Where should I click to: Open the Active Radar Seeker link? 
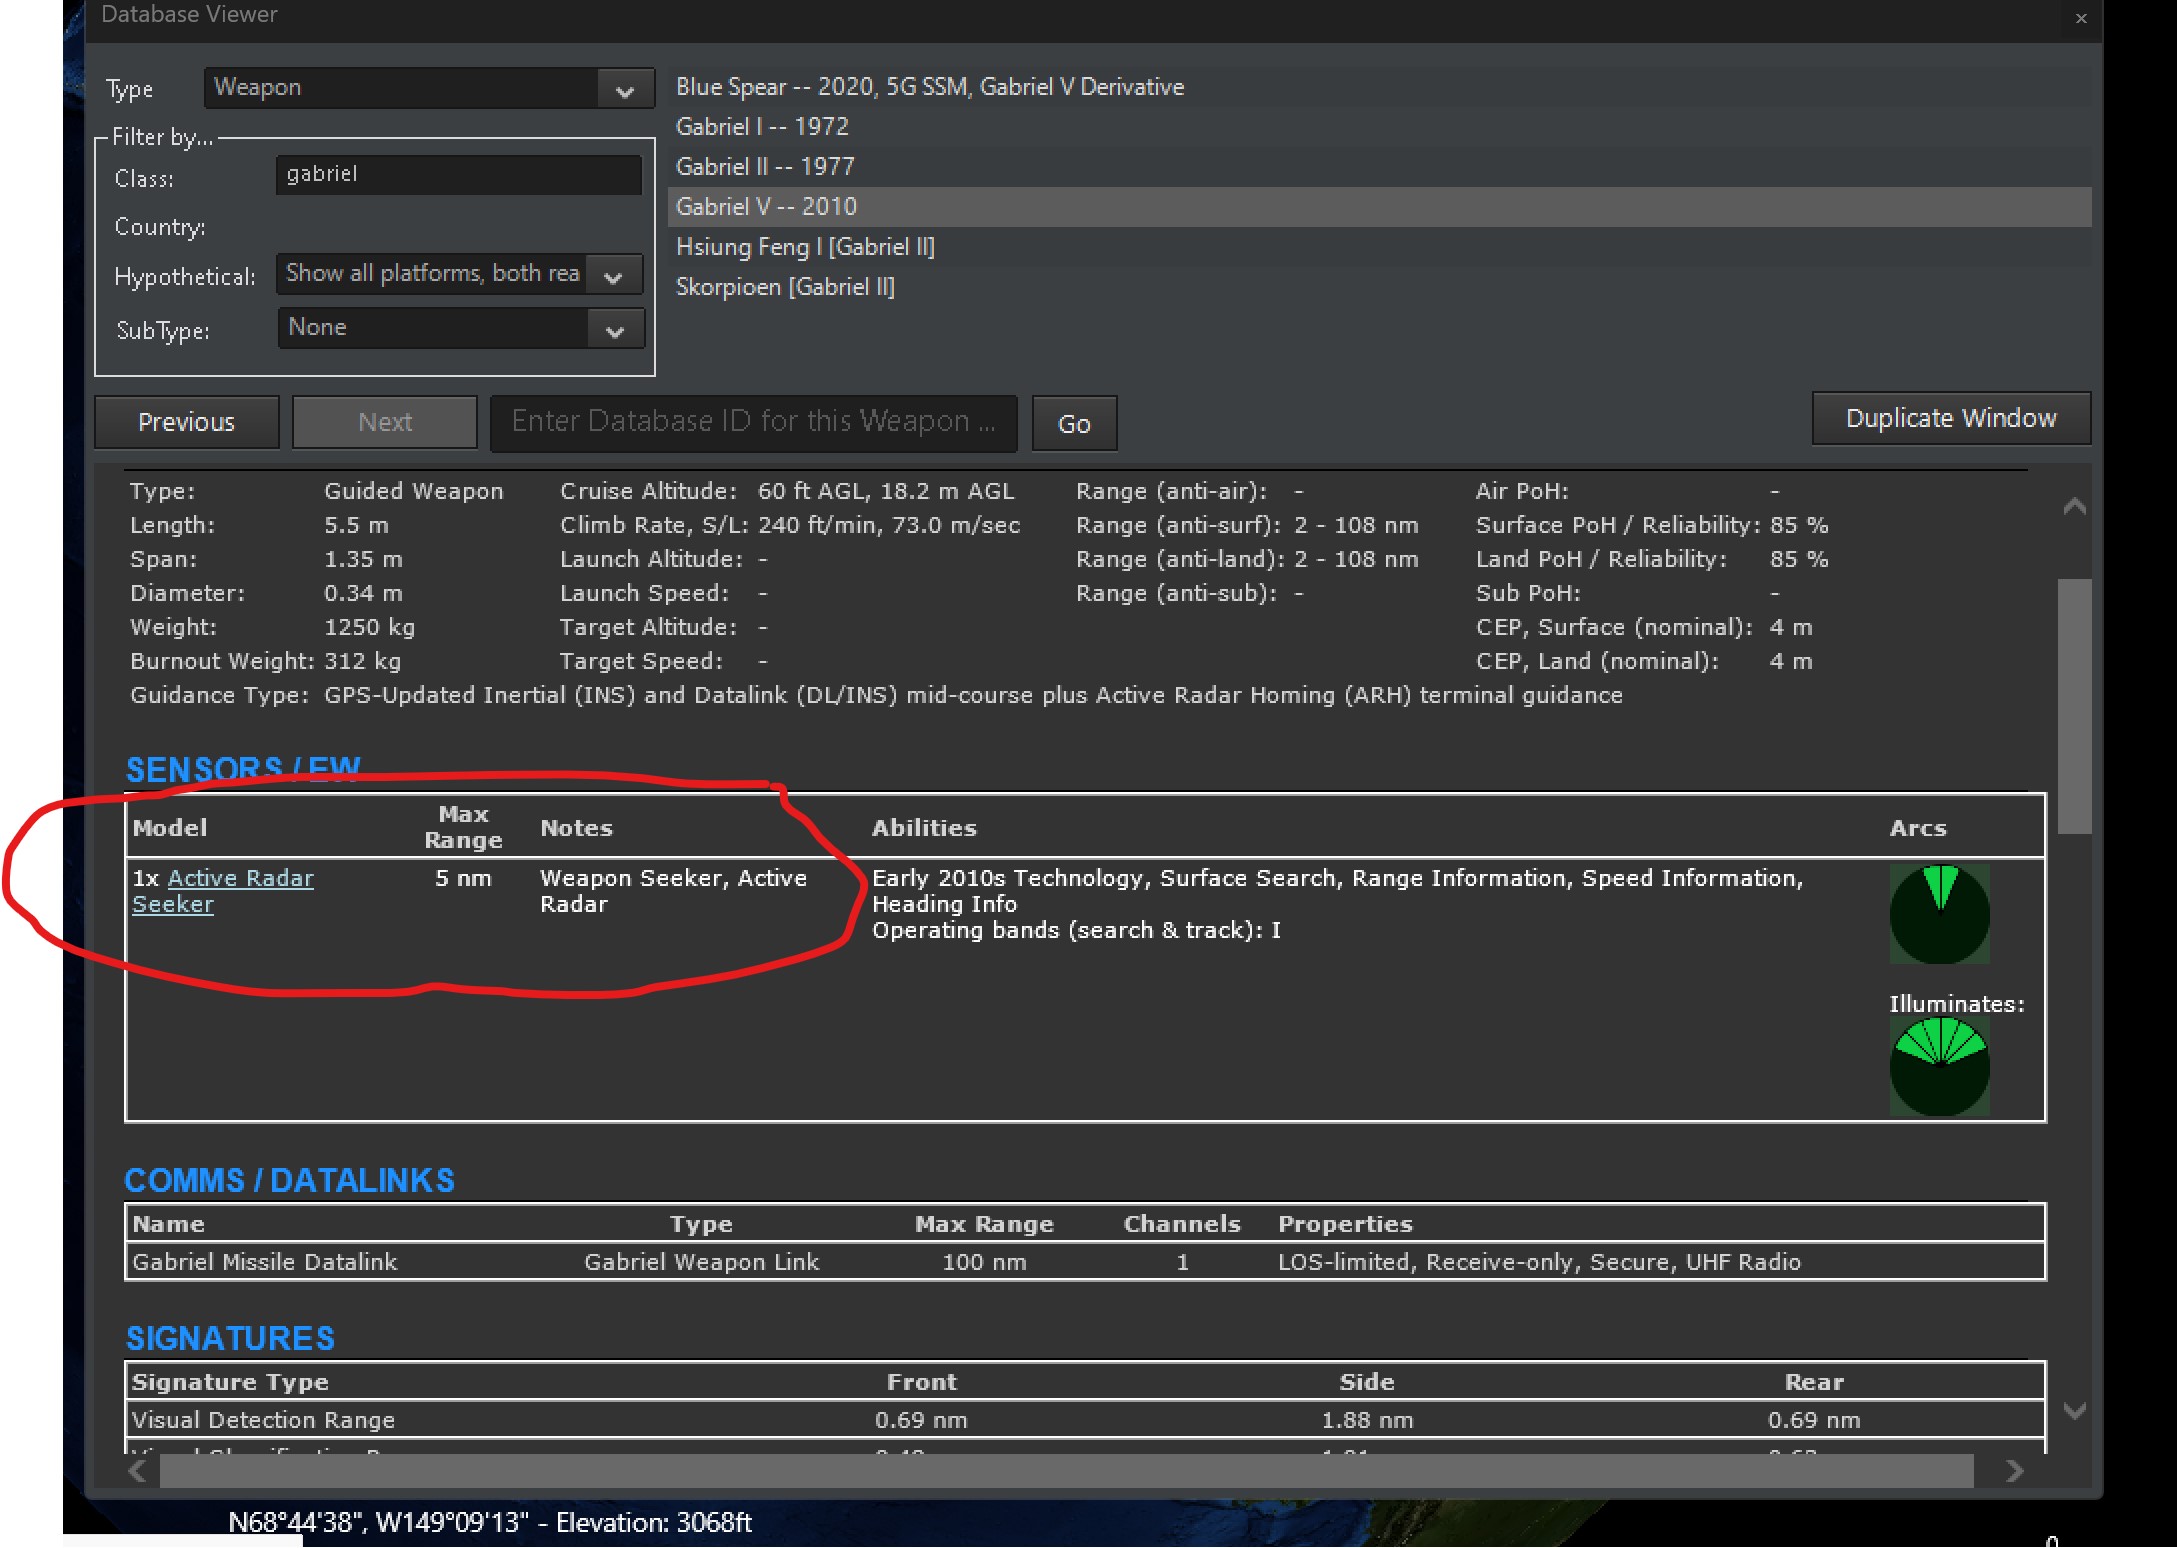240,878
